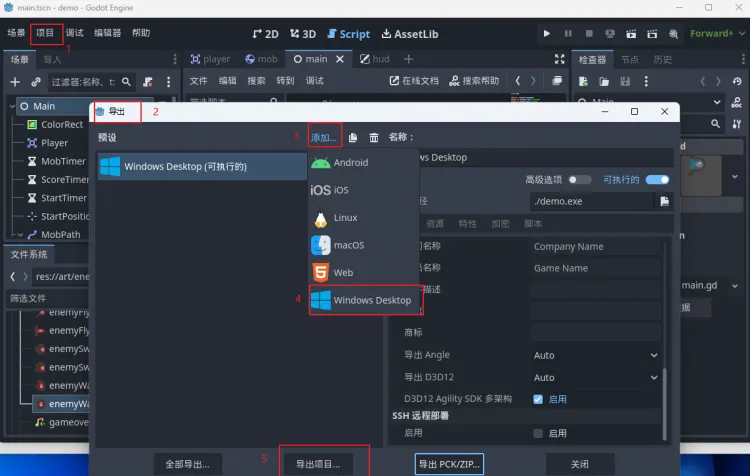This screenshot has height=476, width=750.
Task: Select the ColorRect node
Action: click(62, 124)
